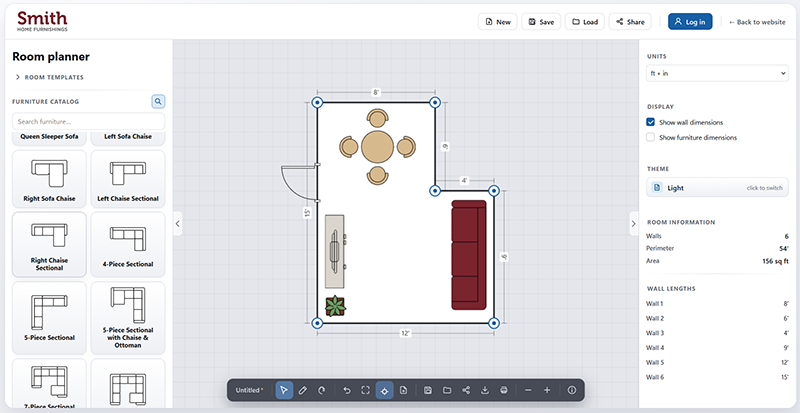800x413 pixels.
Task: Zoom out with the minus icon
Action: click(x=528, y=390)
